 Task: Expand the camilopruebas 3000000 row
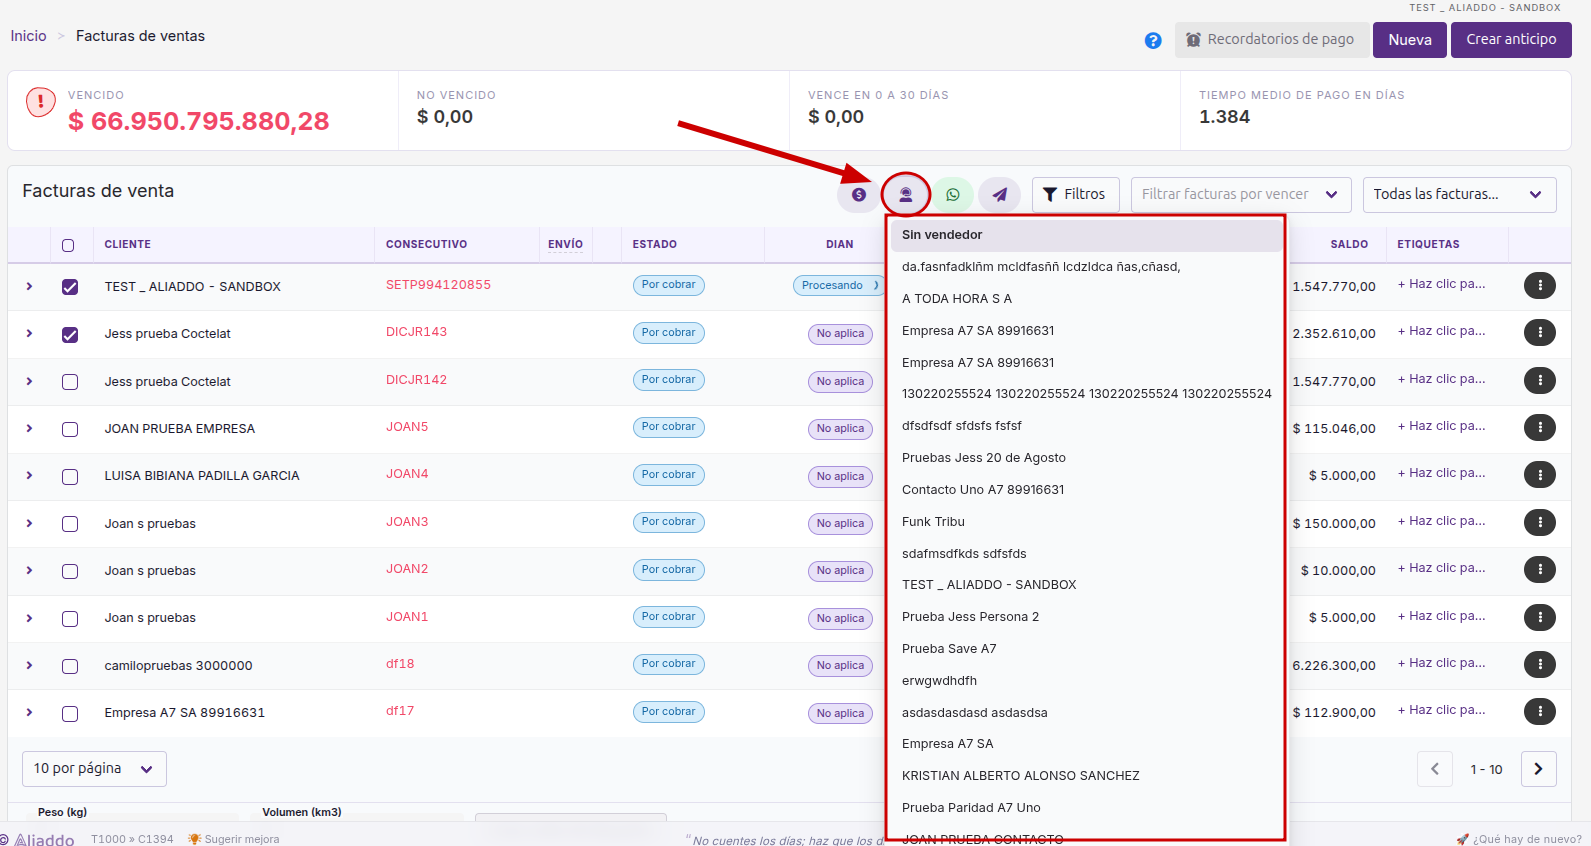tap(29, 665)
